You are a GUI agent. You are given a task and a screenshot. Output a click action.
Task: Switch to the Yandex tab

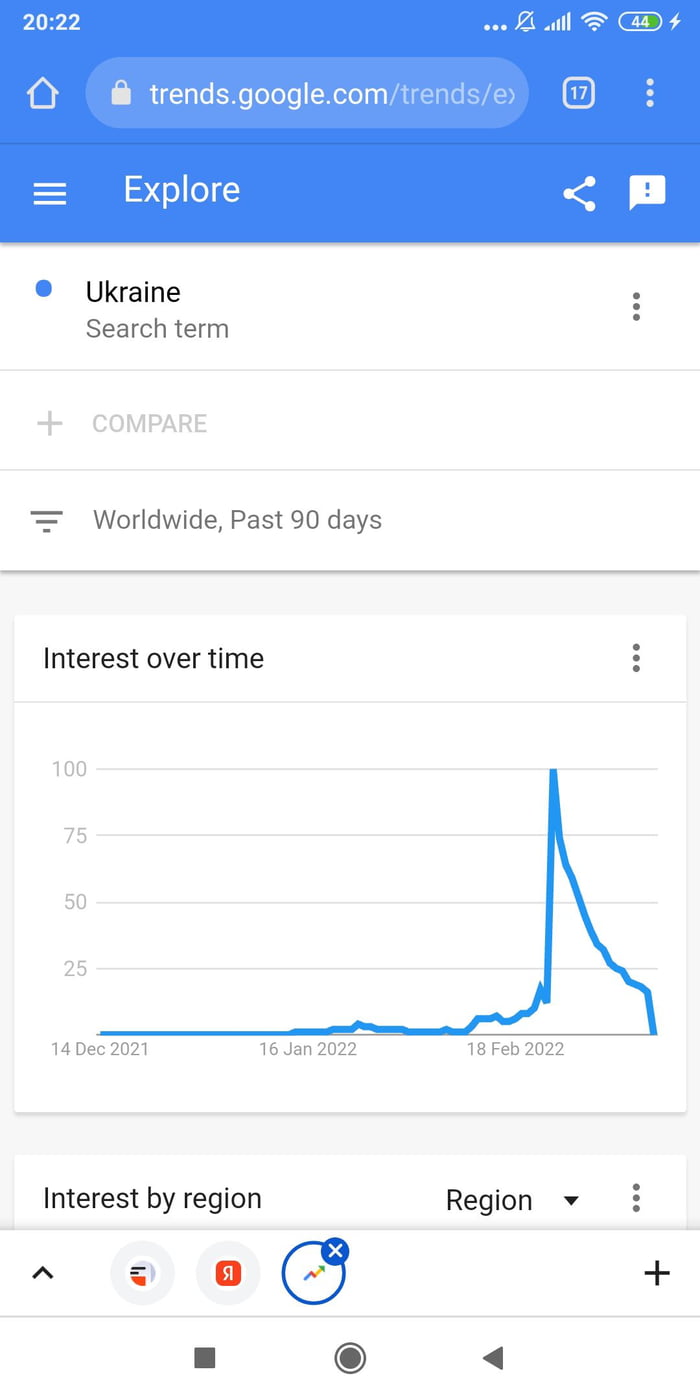click(x=228, y=1273)
